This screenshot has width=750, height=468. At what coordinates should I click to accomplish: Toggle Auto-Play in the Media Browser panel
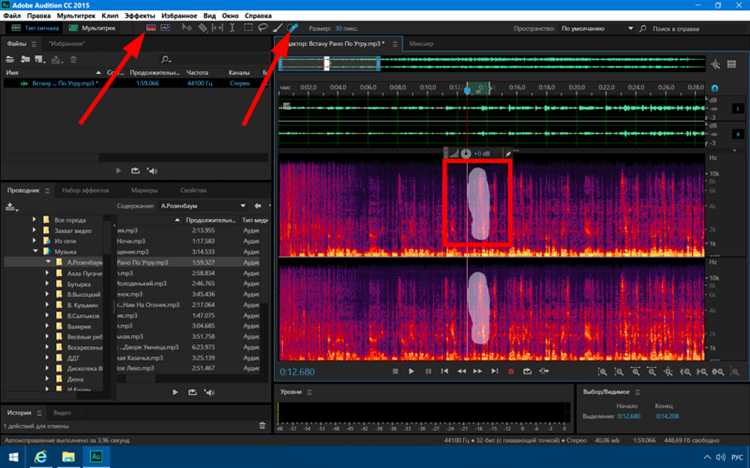tap(210, 392)
